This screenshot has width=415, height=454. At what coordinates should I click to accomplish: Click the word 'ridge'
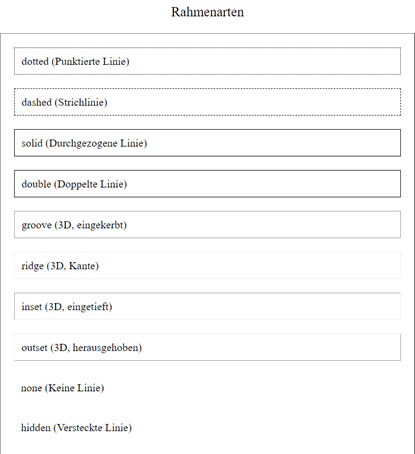click(33, 266)
